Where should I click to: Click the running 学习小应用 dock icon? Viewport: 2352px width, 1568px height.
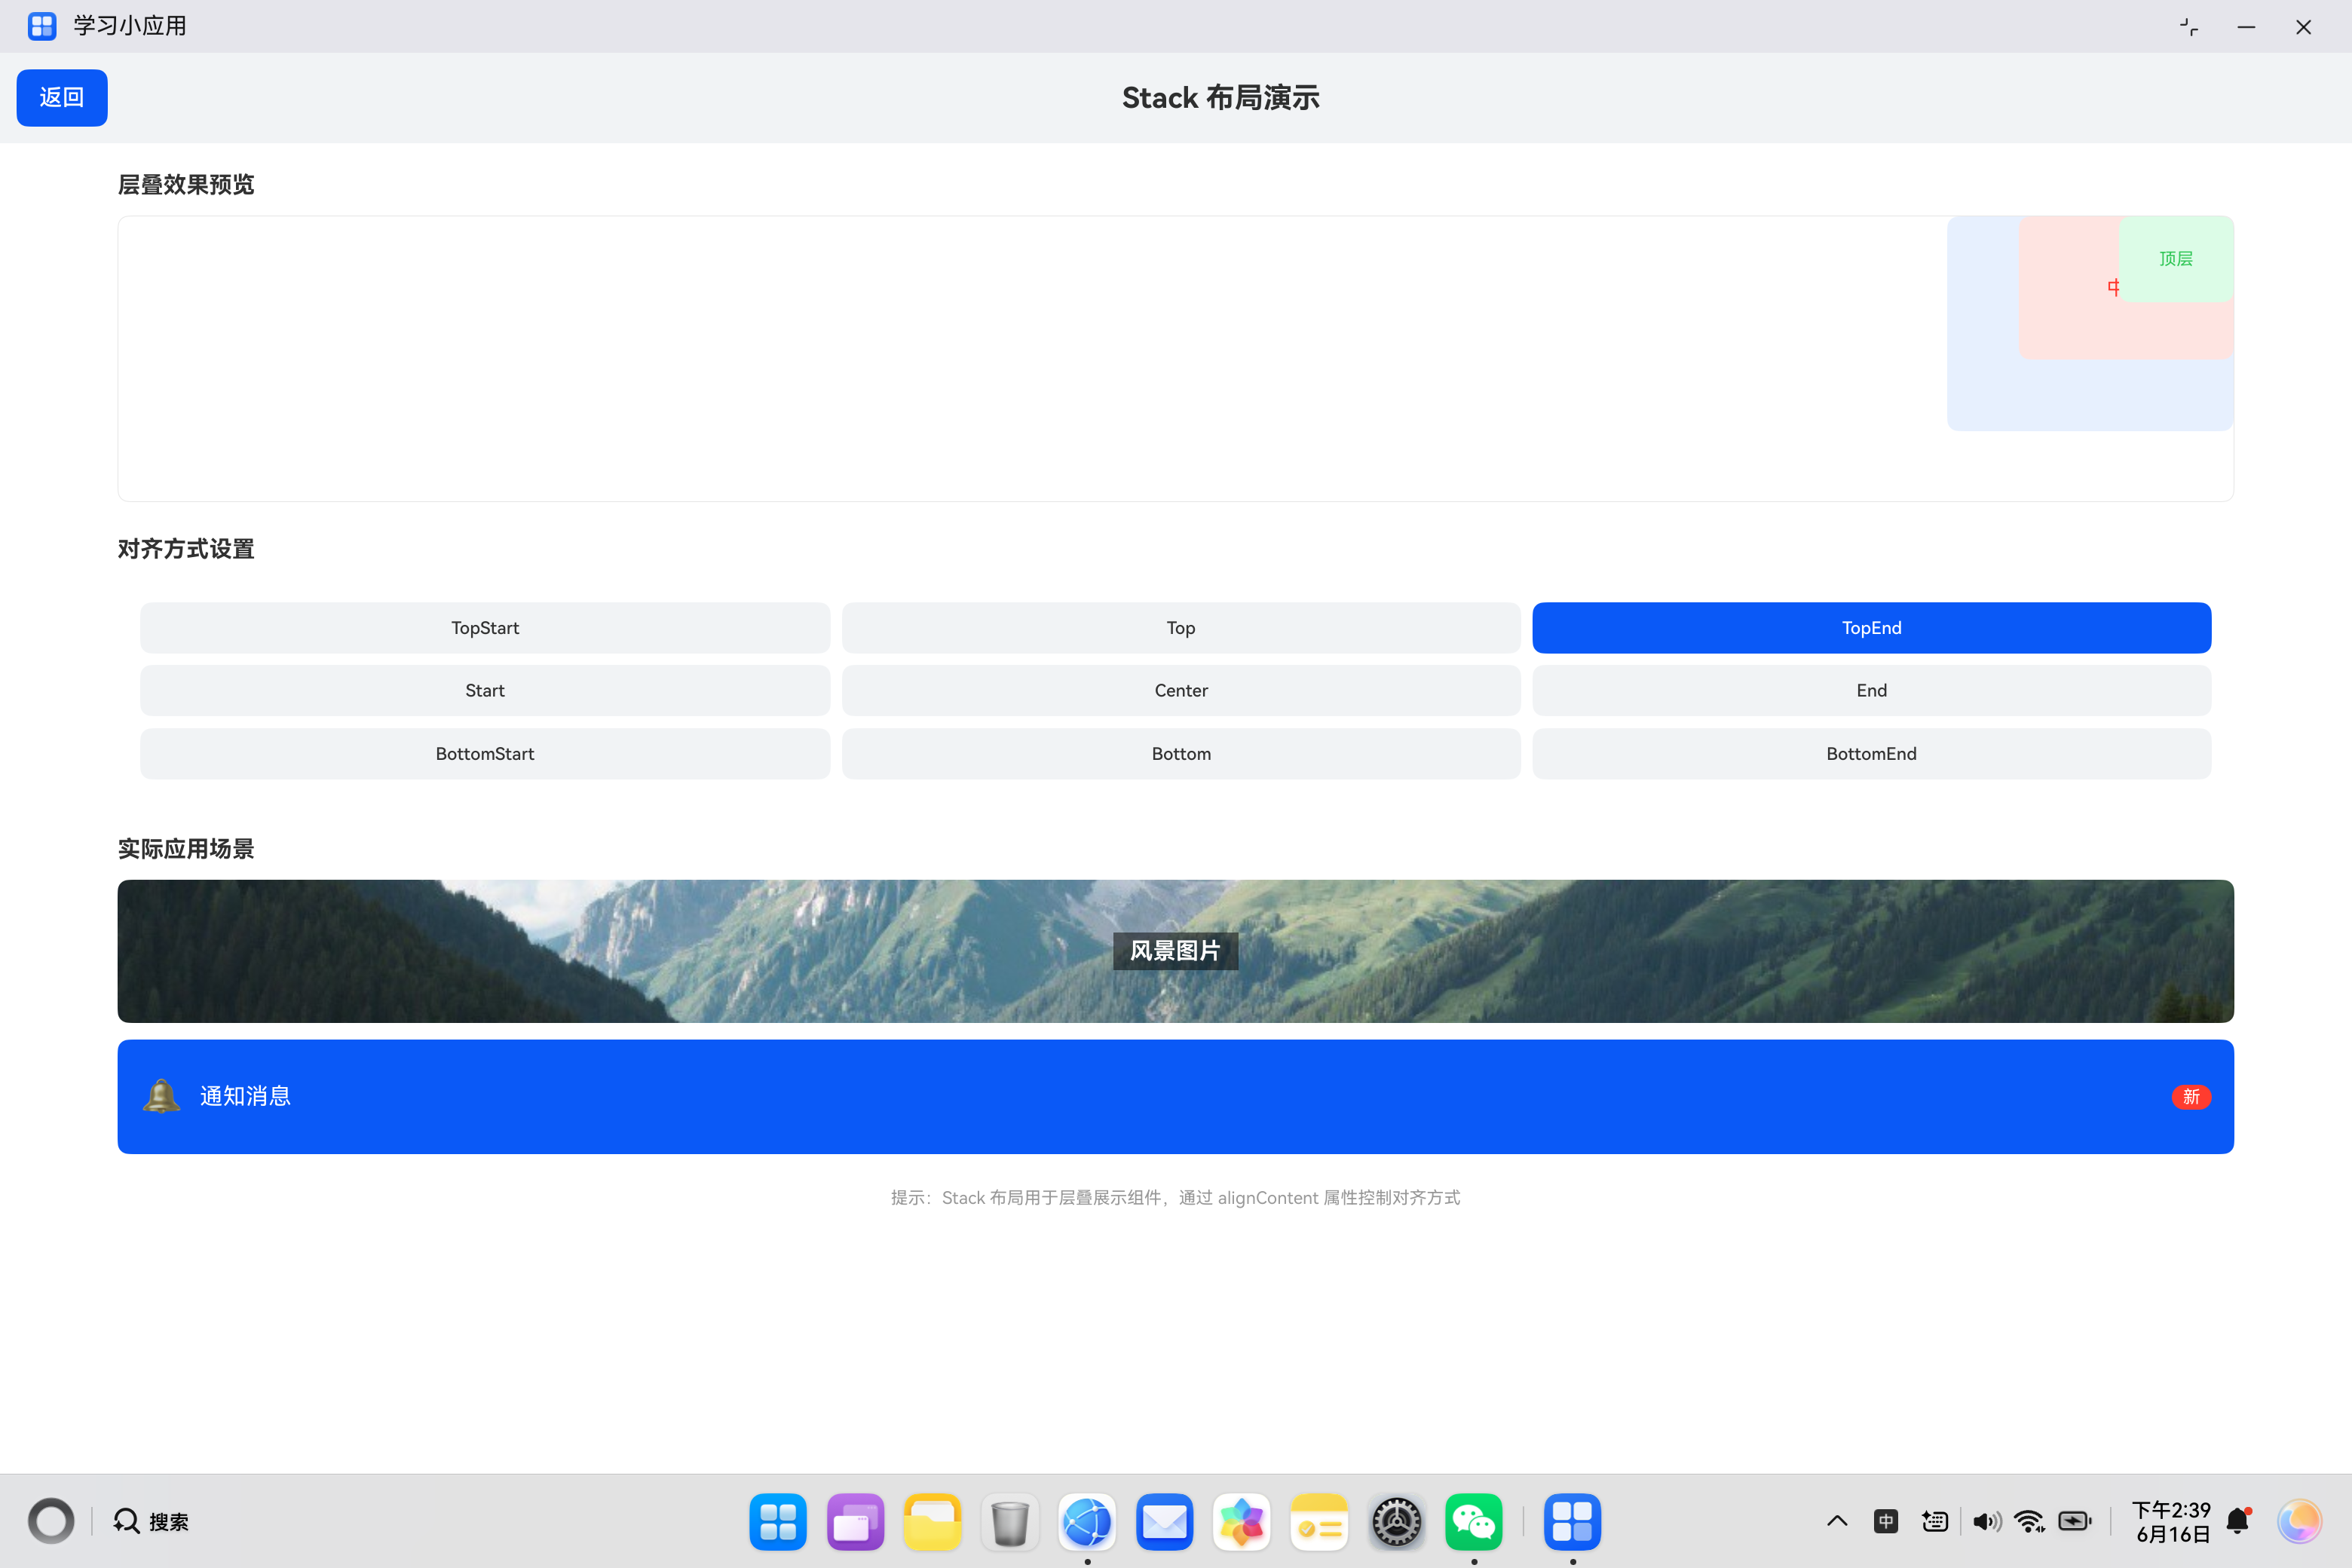click(x=1572, y=1522)
